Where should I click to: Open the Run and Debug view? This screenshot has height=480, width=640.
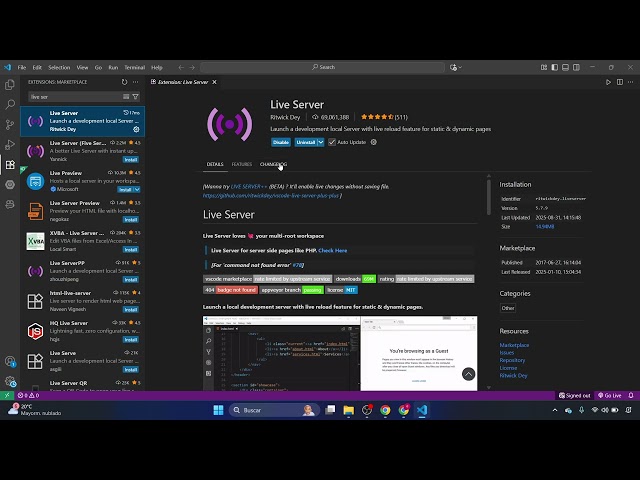(x=10, y=144)
